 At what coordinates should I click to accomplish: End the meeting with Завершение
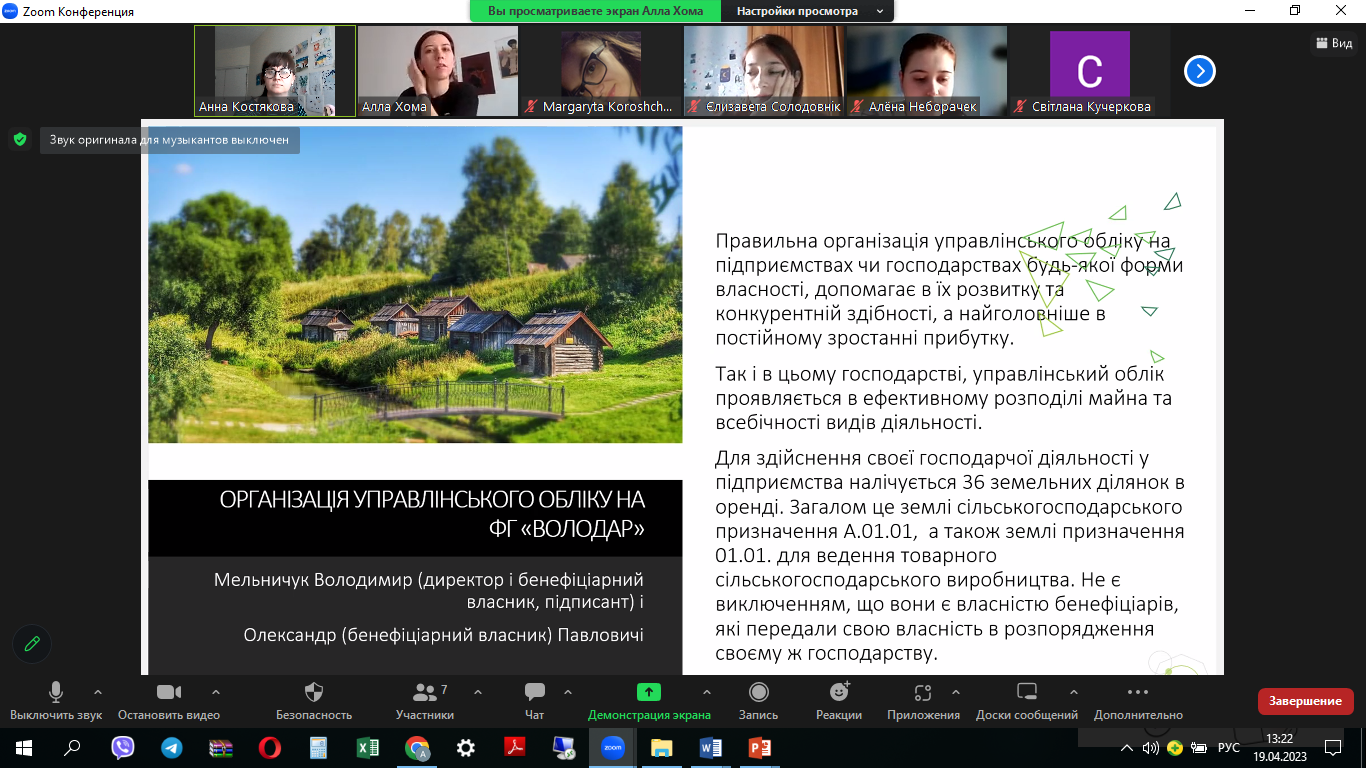pyautogui.click(x=1306, y=702)
